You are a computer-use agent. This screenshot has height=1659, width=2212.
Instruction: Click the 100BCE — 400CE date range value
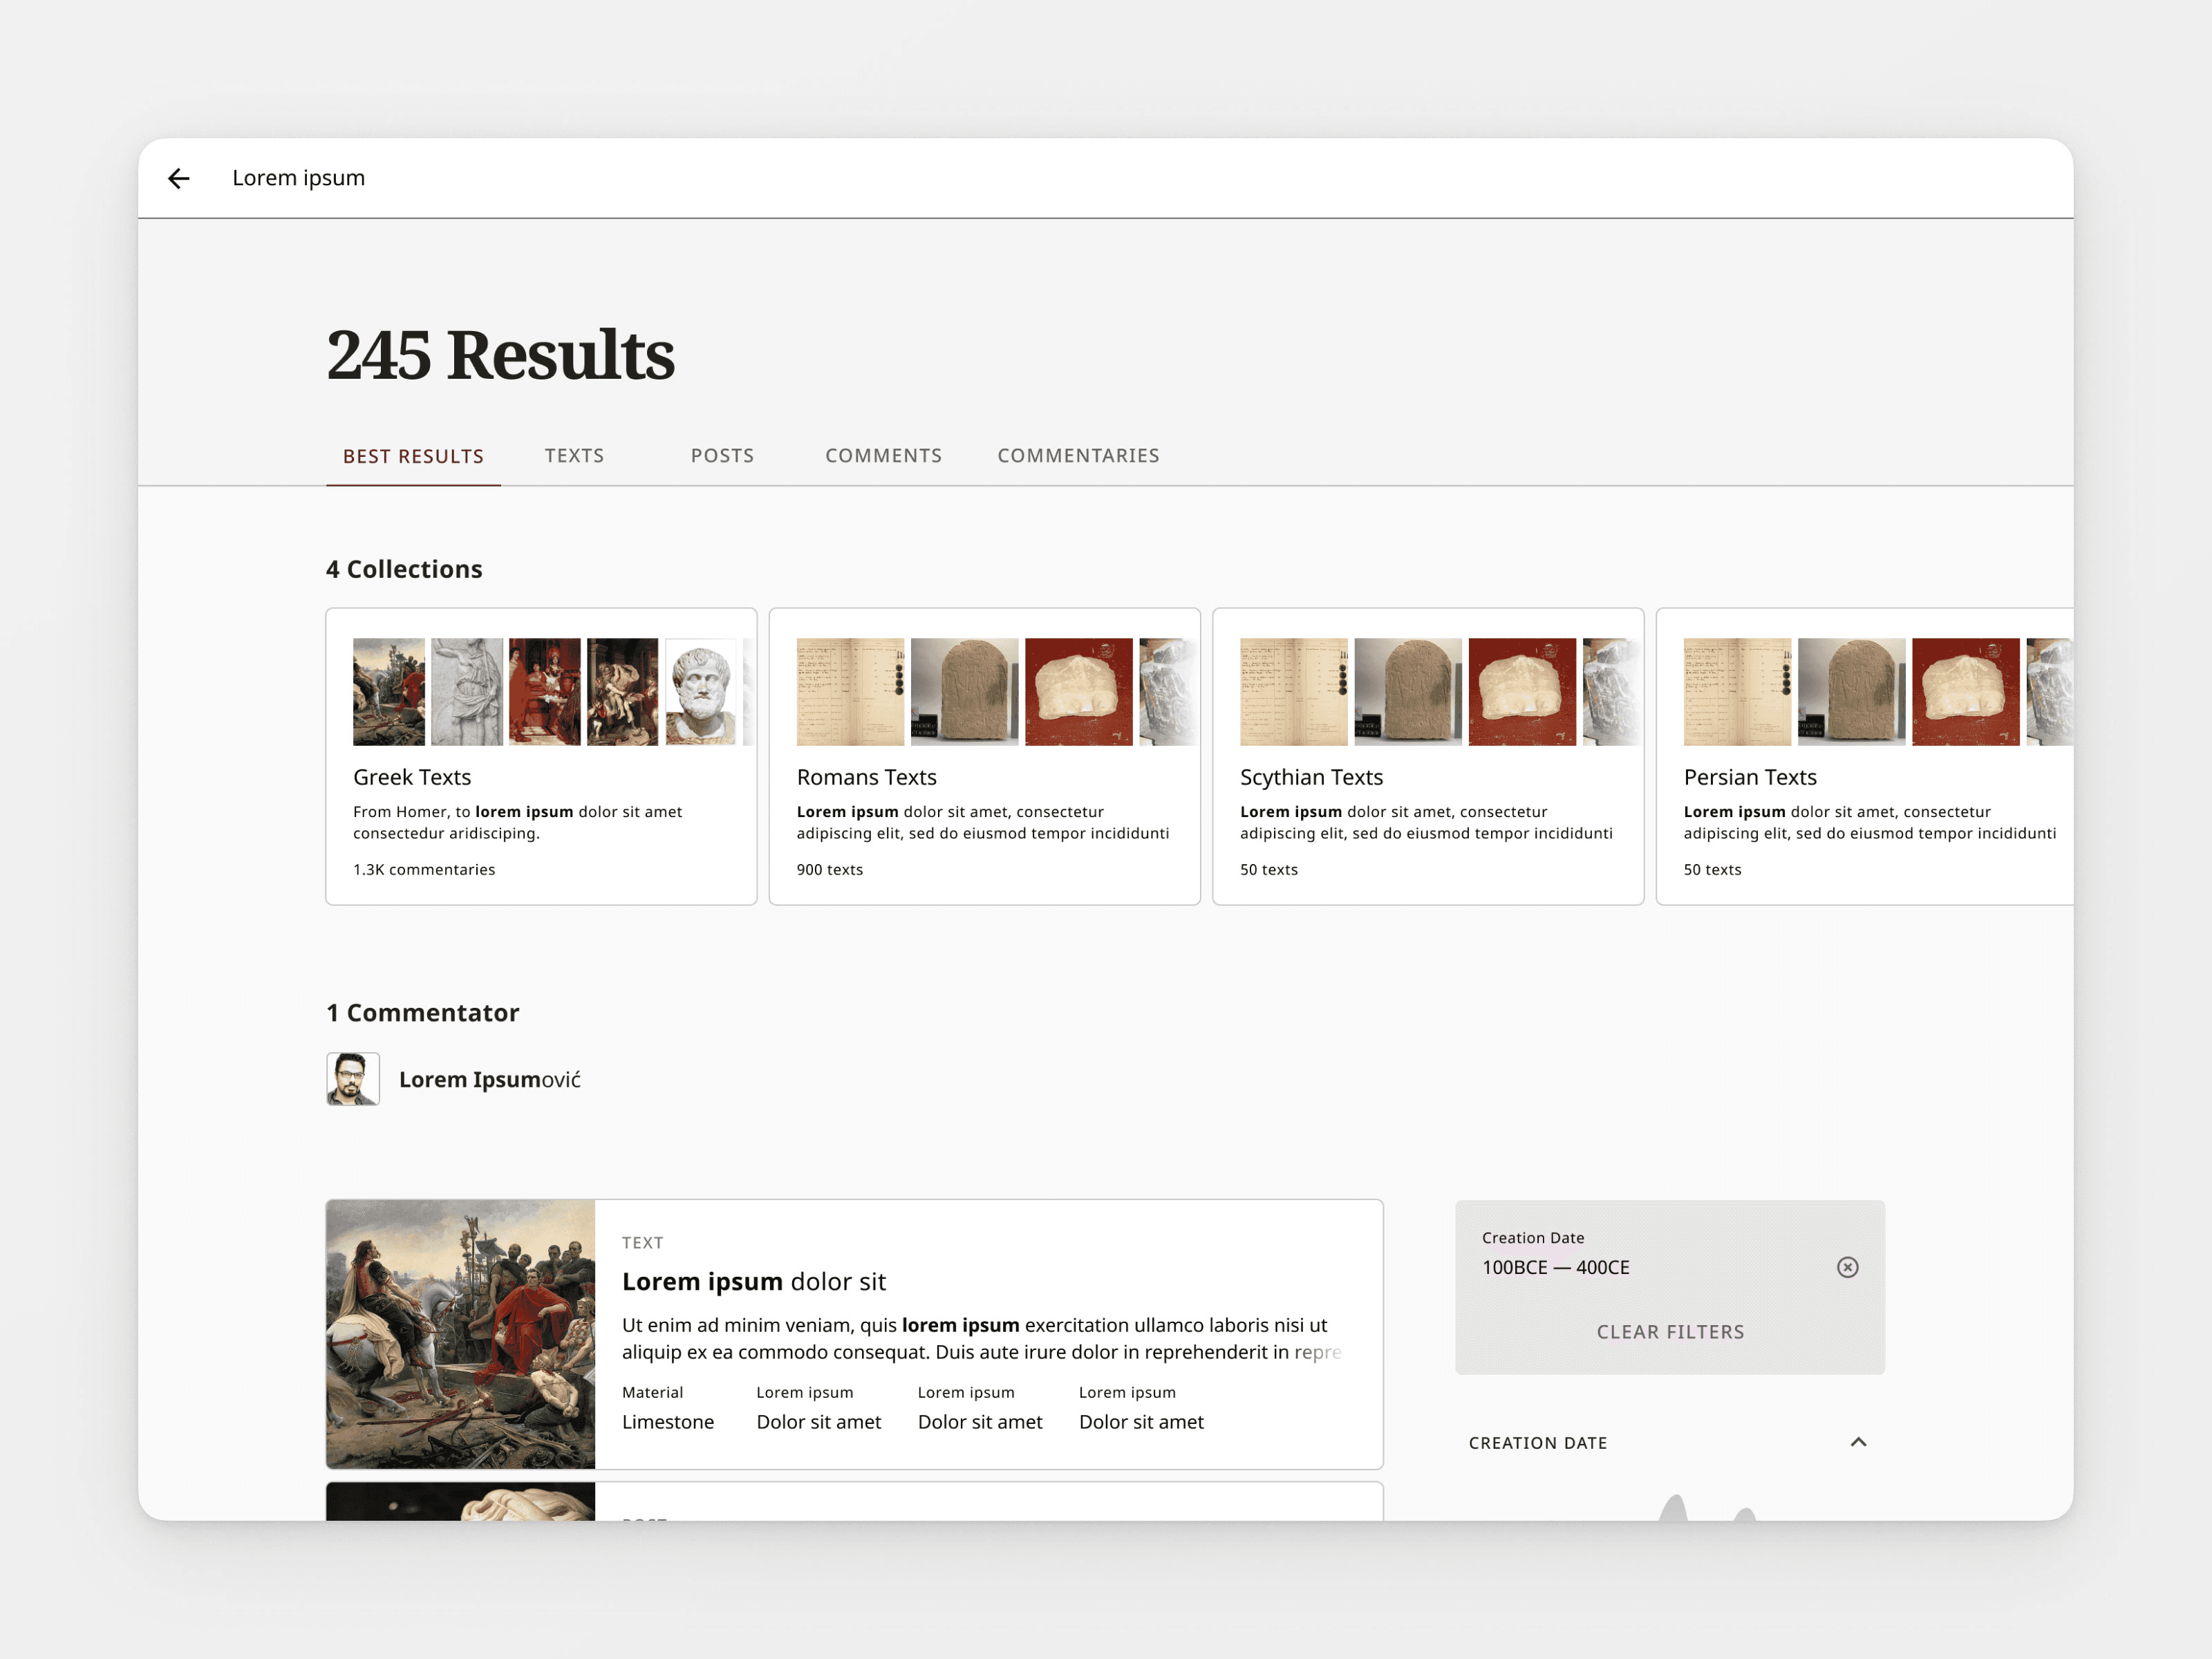[x=1555, y=1267]
